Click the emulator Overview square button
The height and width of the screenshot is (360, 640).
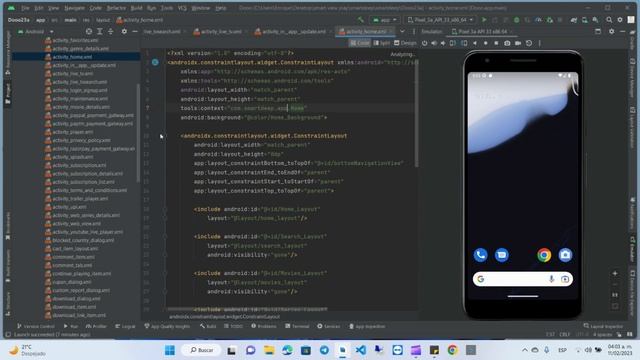(496, 43)
